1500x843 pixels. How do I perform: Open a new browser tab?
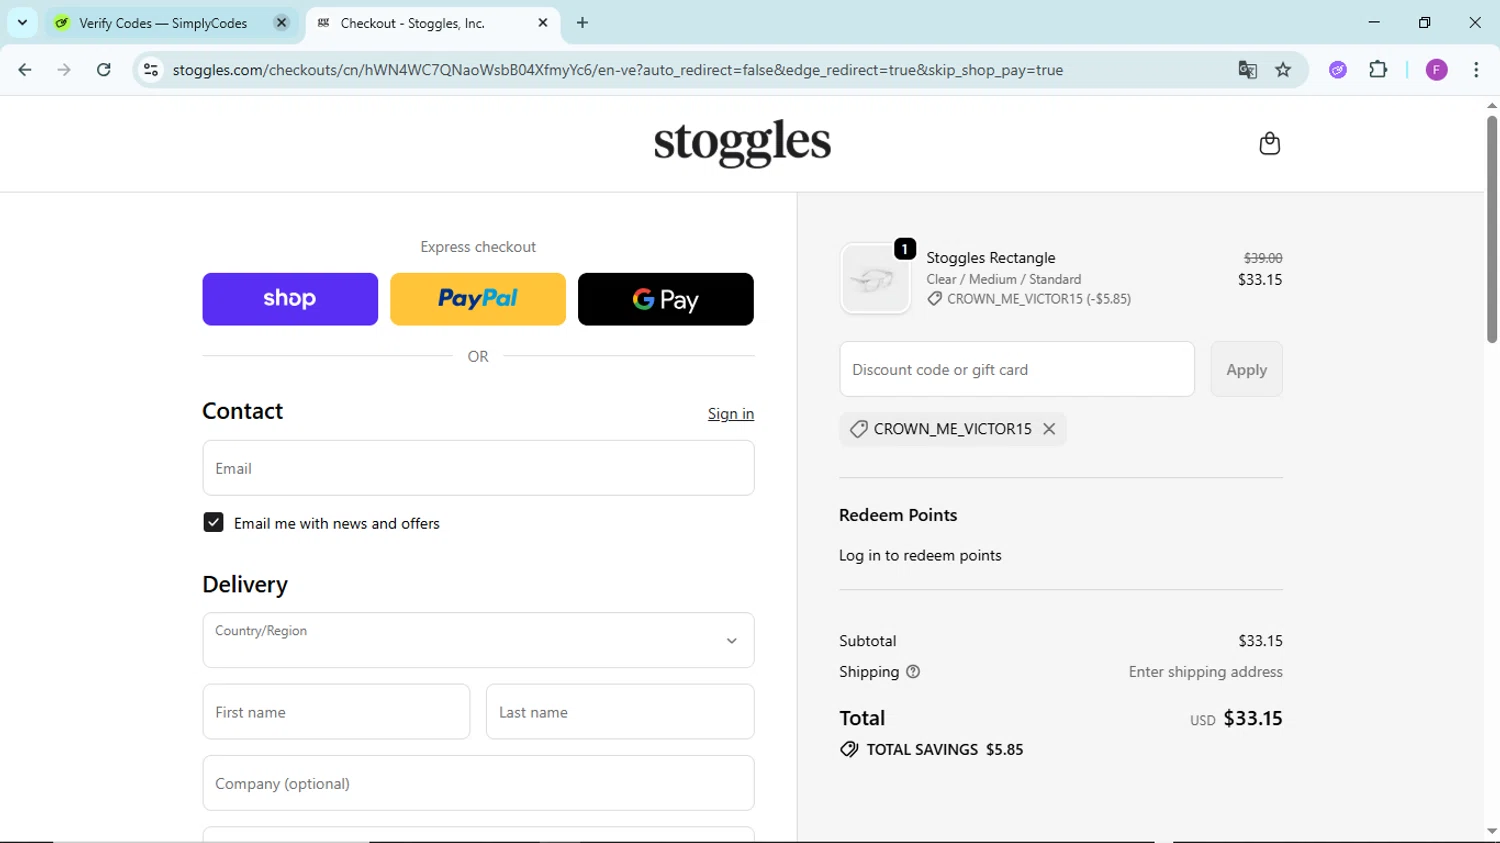[582, 22]
